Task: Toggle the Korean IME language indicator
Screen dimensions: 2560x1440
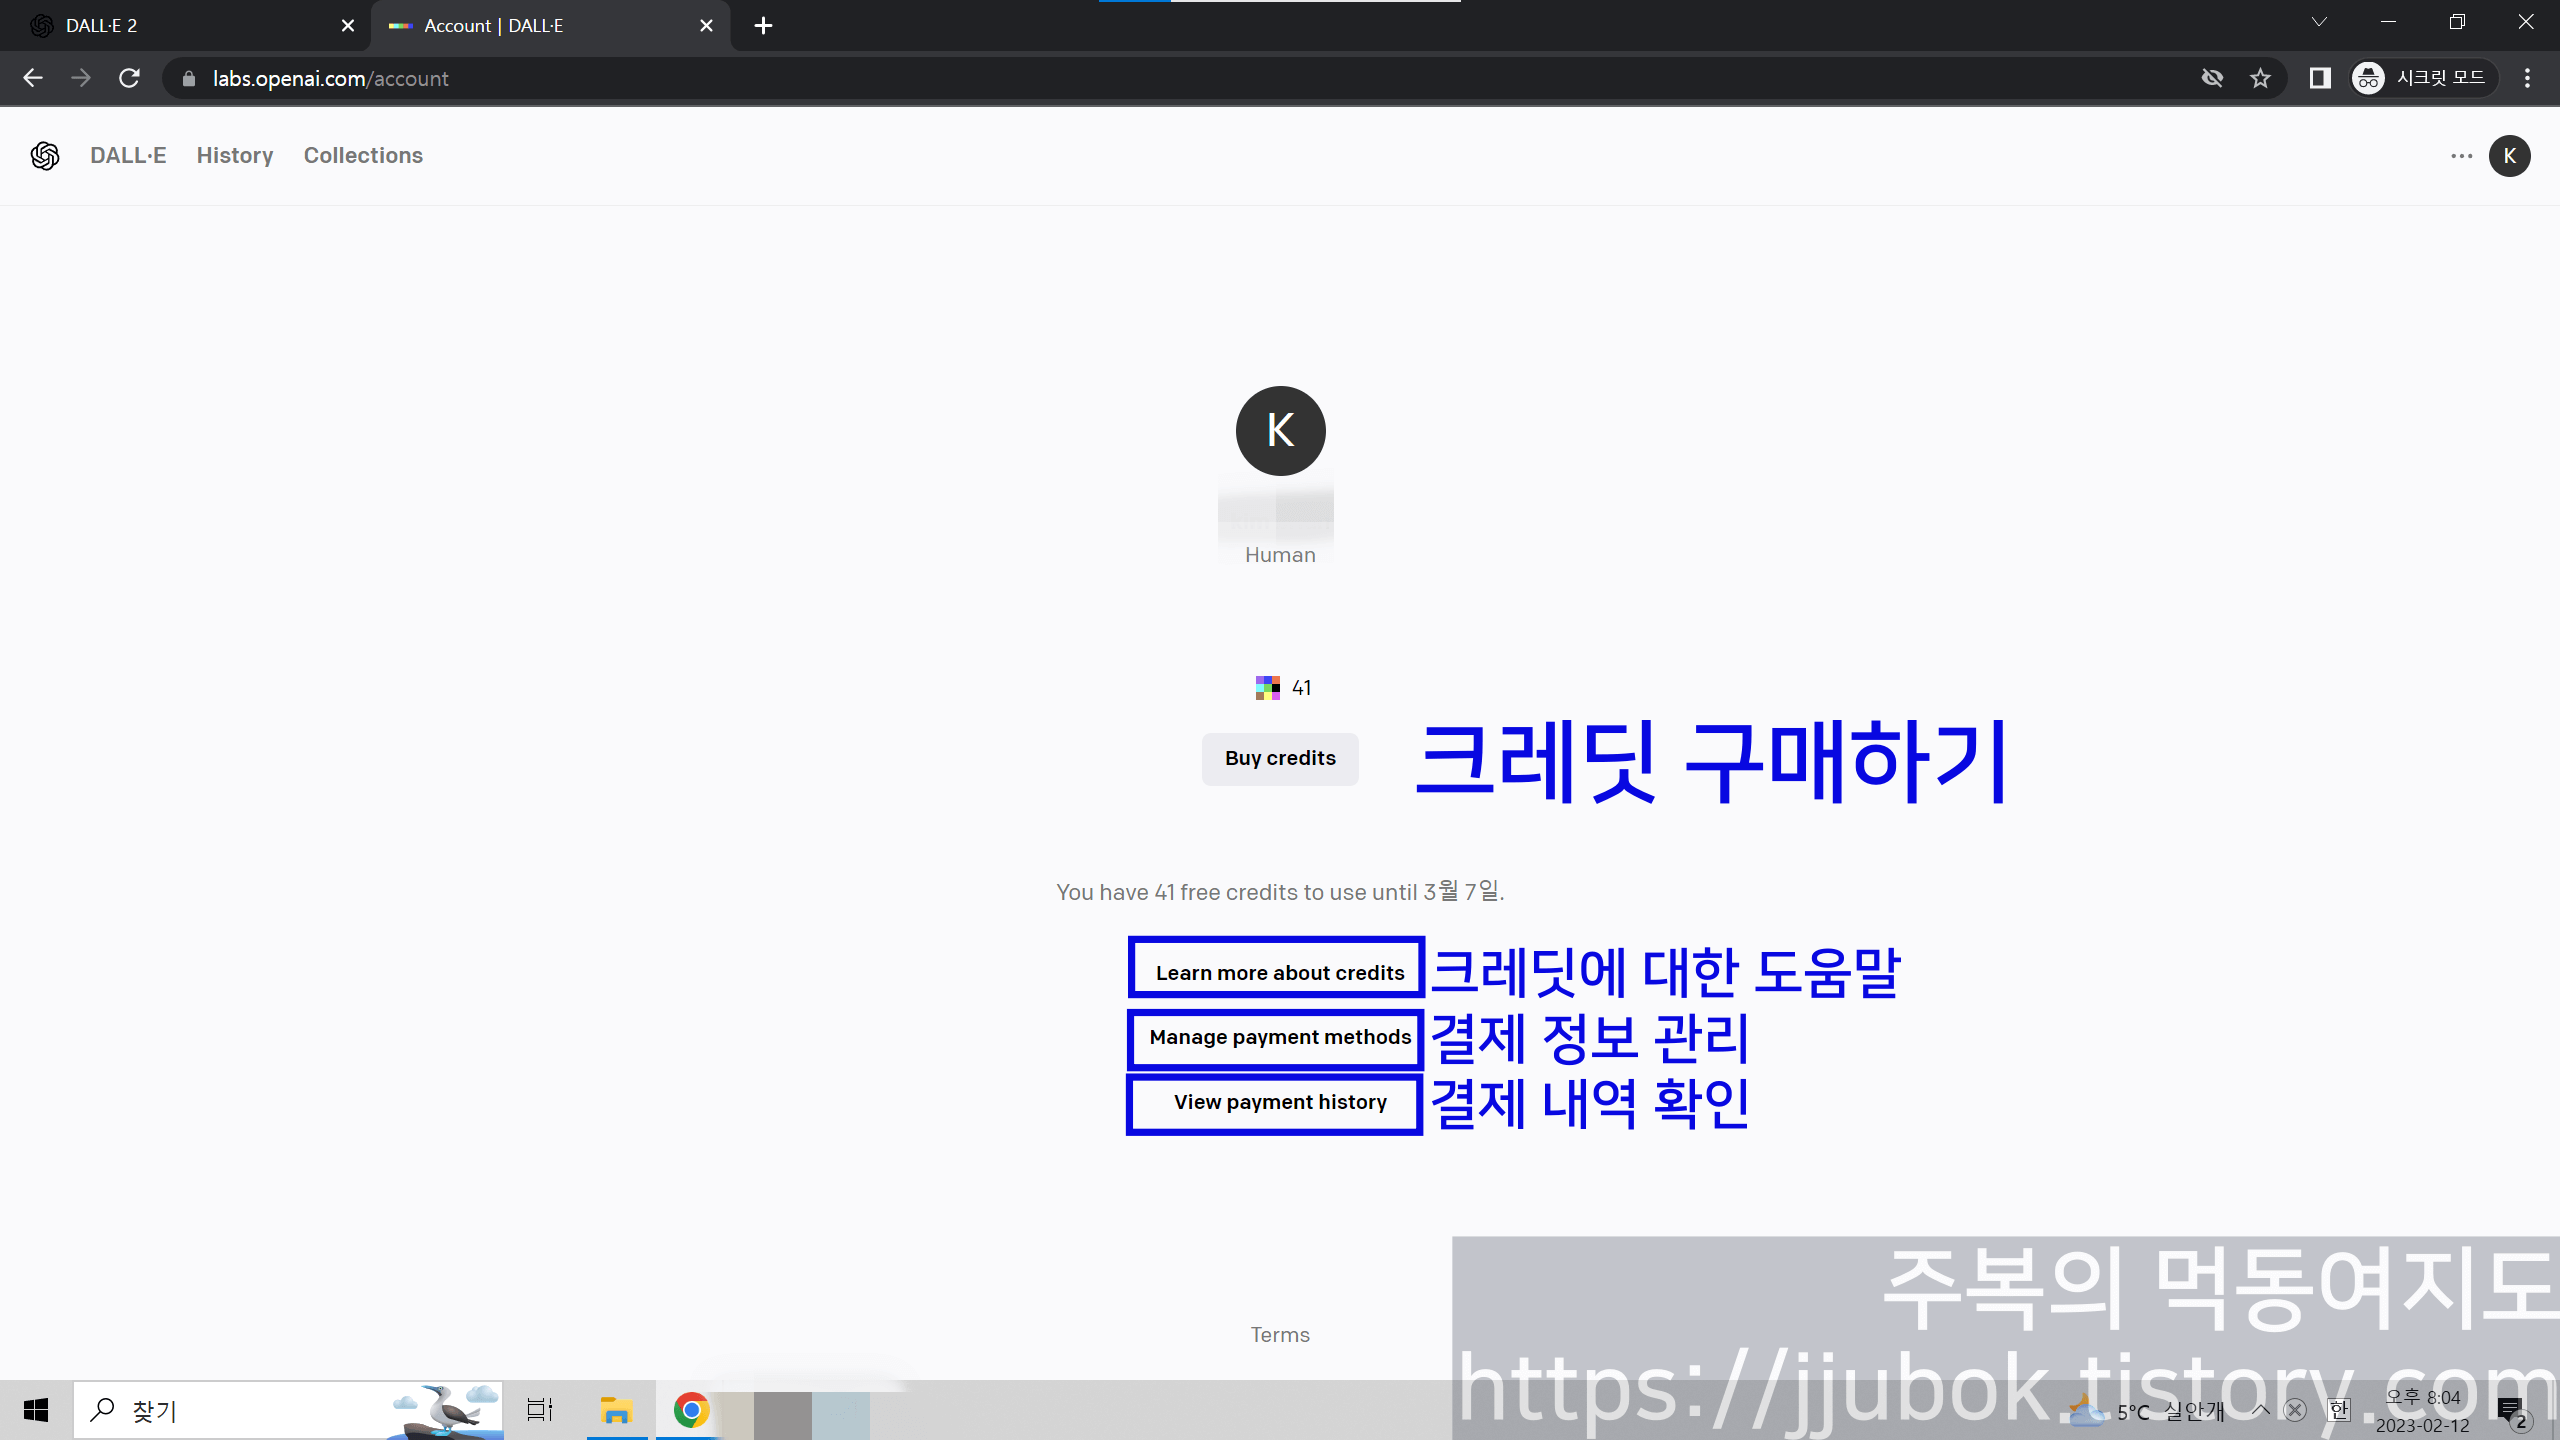Action: [x=2338, y=1410]
